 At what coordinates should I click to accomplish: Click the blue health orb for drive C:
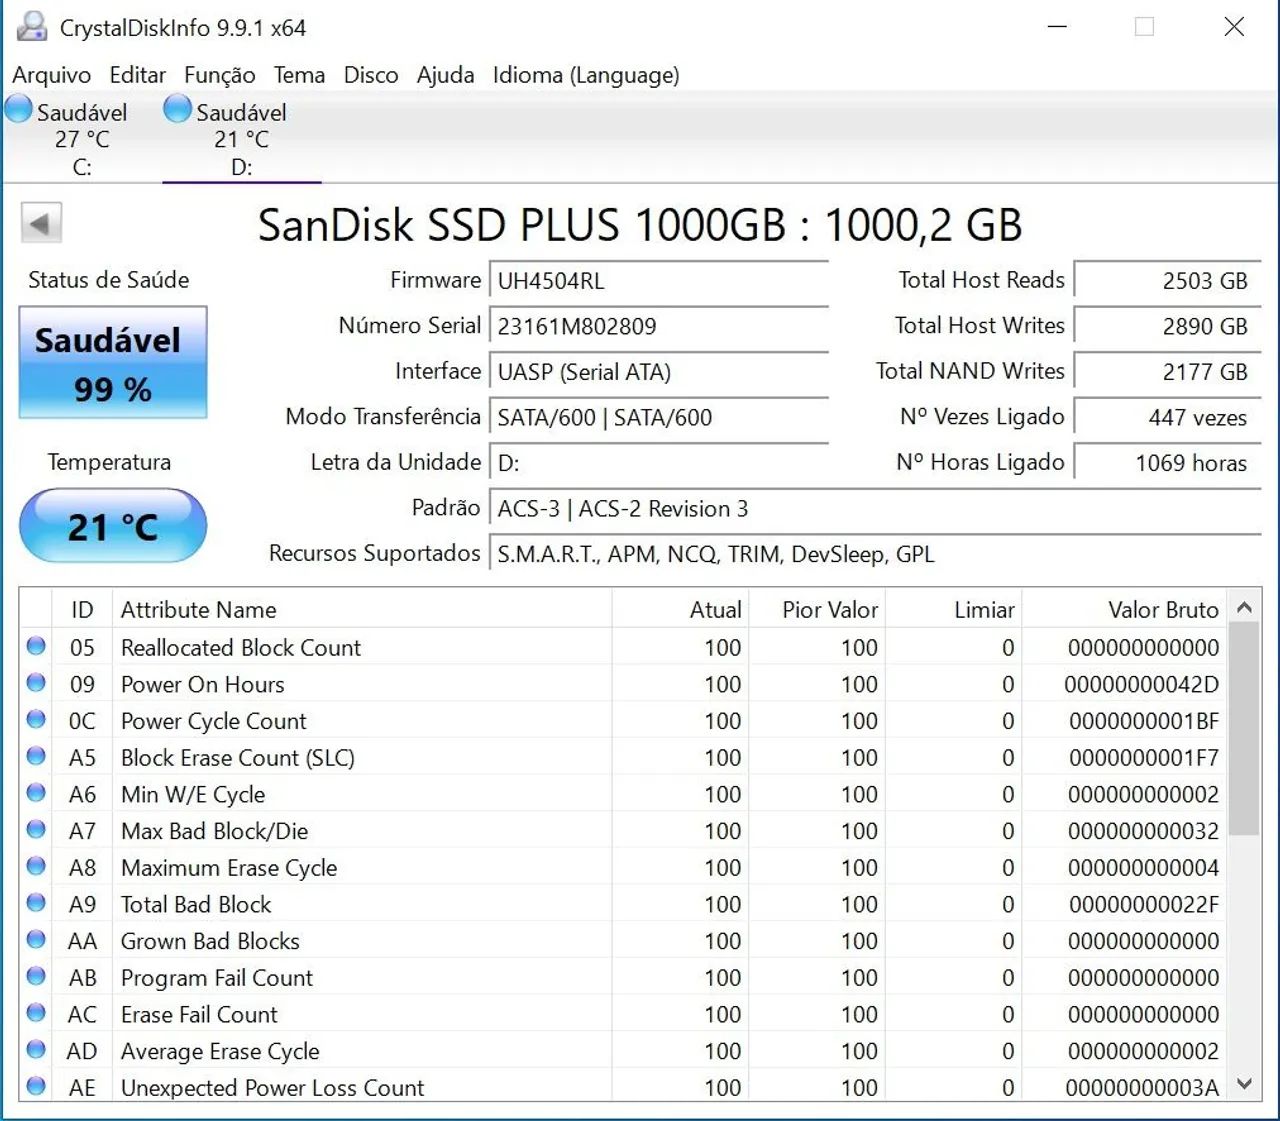tap(19, 109)
